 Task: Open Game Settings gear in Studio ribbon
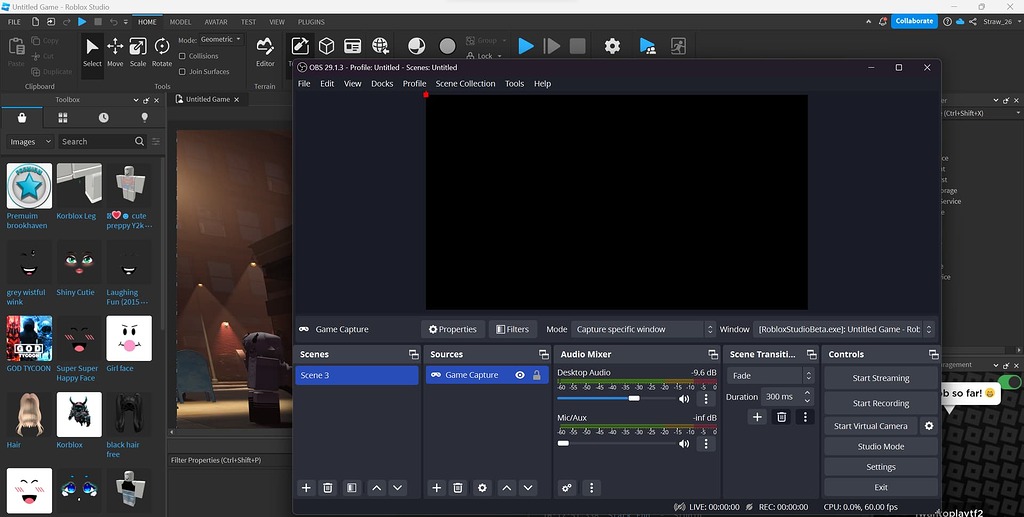tap(612, 46)
